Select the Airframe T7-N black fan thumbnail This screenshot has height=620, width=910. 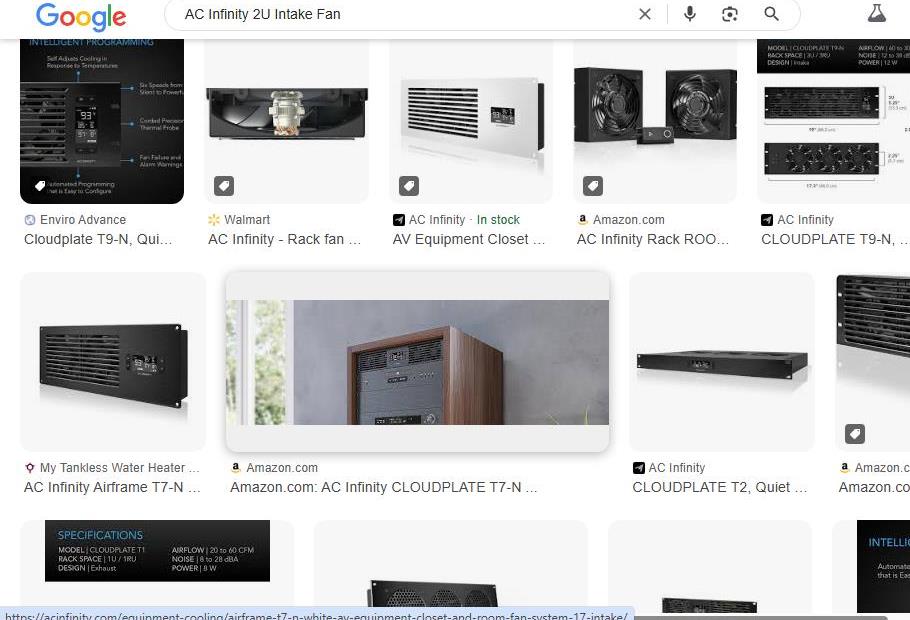click(x=112, y=361)
